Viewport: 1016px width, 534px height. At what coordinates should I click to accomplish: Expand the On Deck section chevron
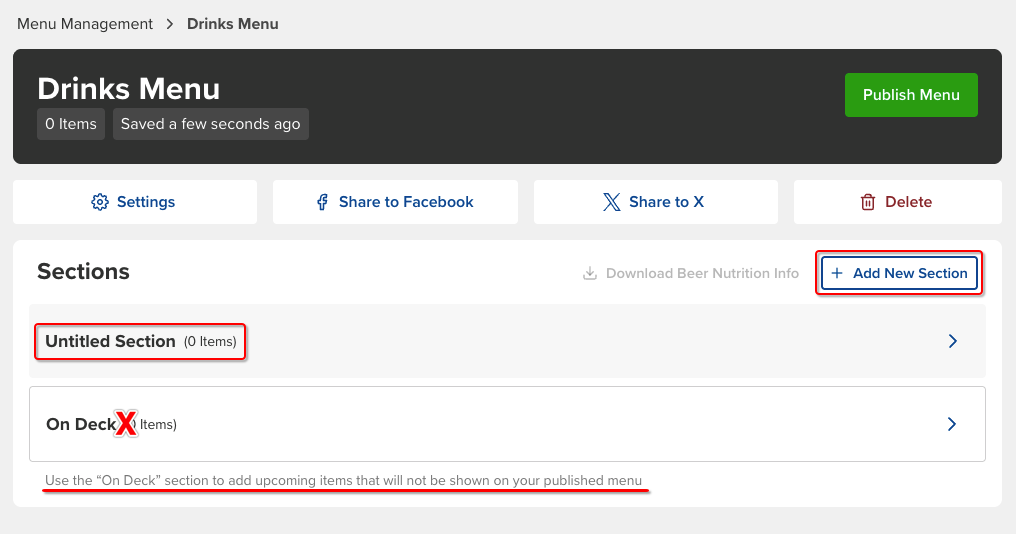(952, 424)
